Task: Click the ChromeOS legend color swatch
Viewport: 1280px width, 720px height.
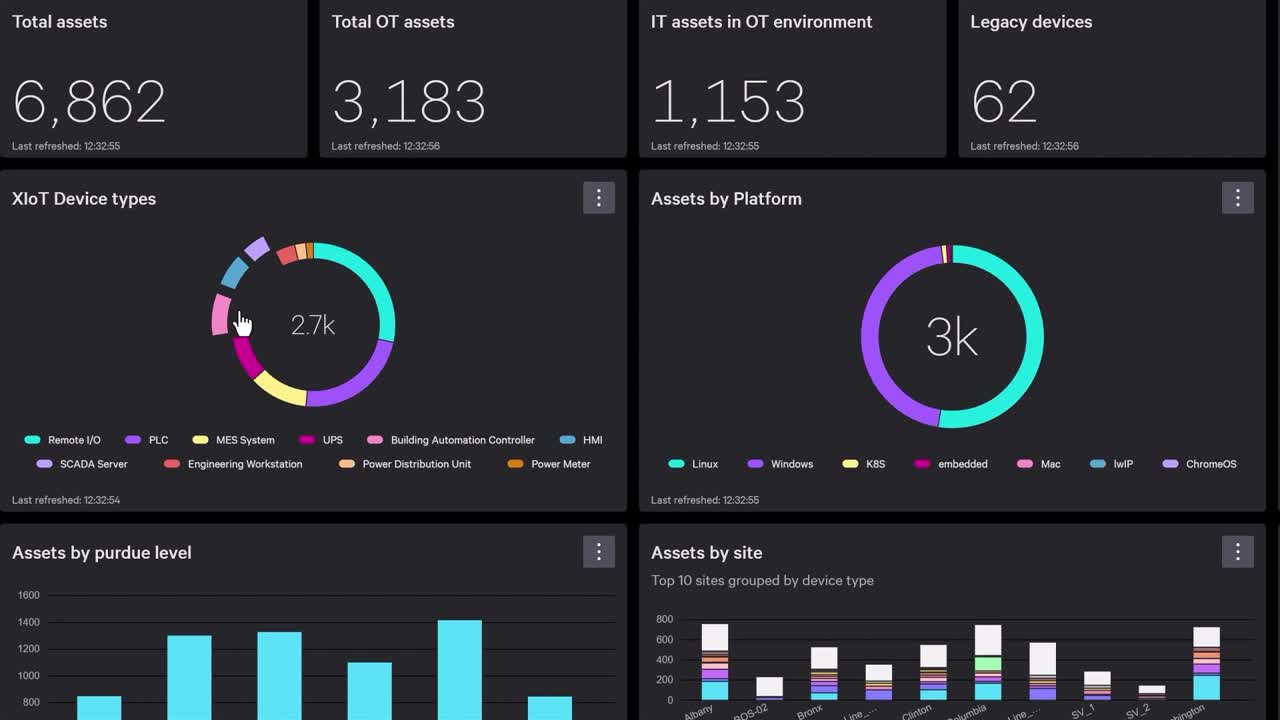Action: [x=1170, y=464]
